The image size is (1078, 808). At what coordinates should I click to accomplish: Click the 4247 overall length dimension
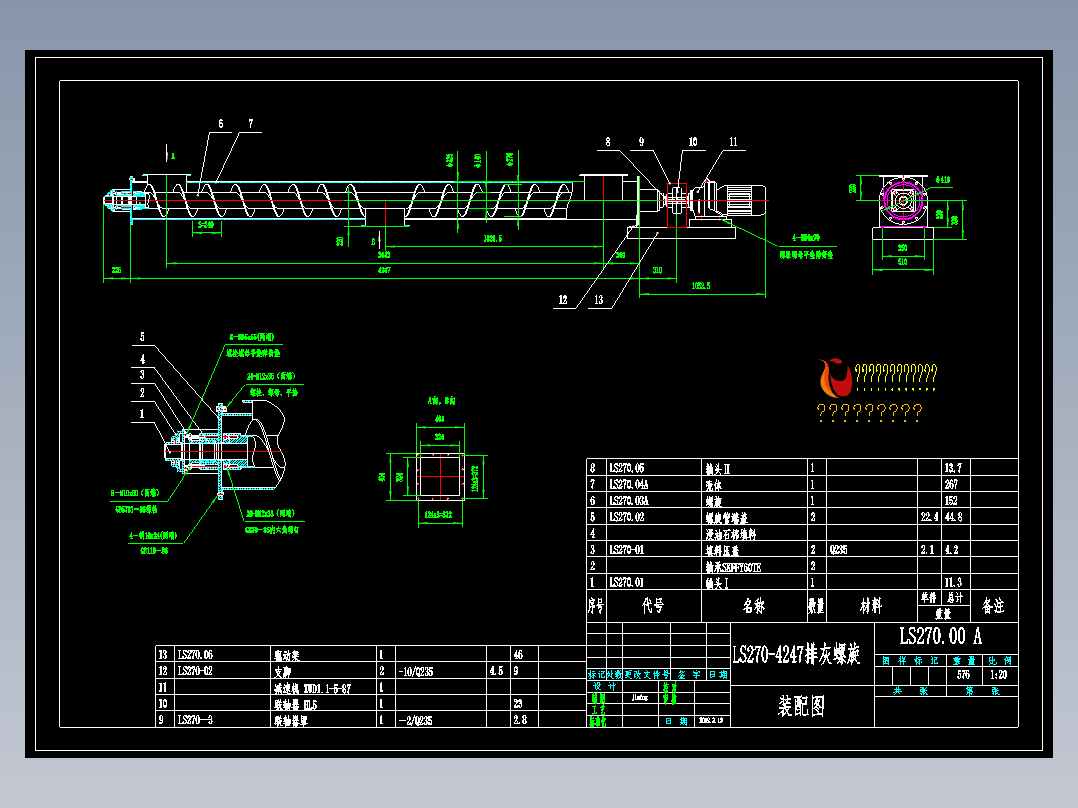(384, 270)
